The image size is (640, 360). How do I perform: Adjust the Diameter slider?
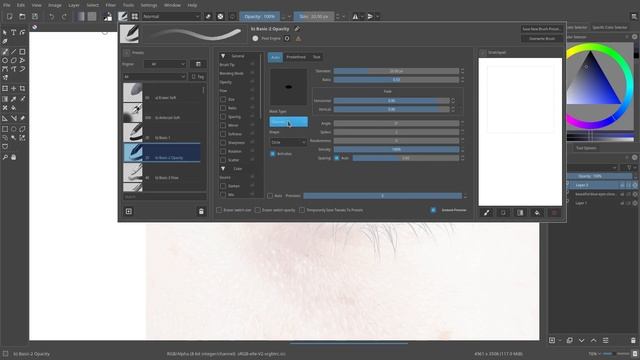[x=396, y=71]
